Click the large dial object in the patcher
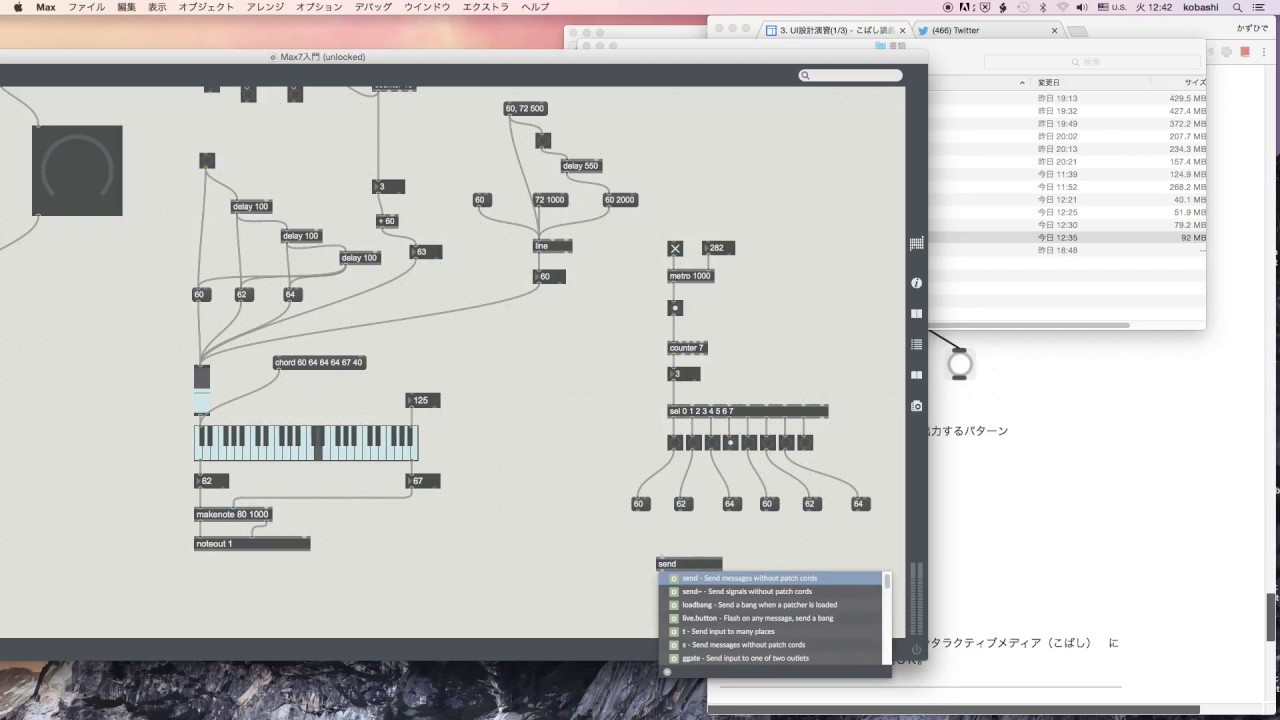Viewport: 1280px width, 720px height. pos(77,171)
